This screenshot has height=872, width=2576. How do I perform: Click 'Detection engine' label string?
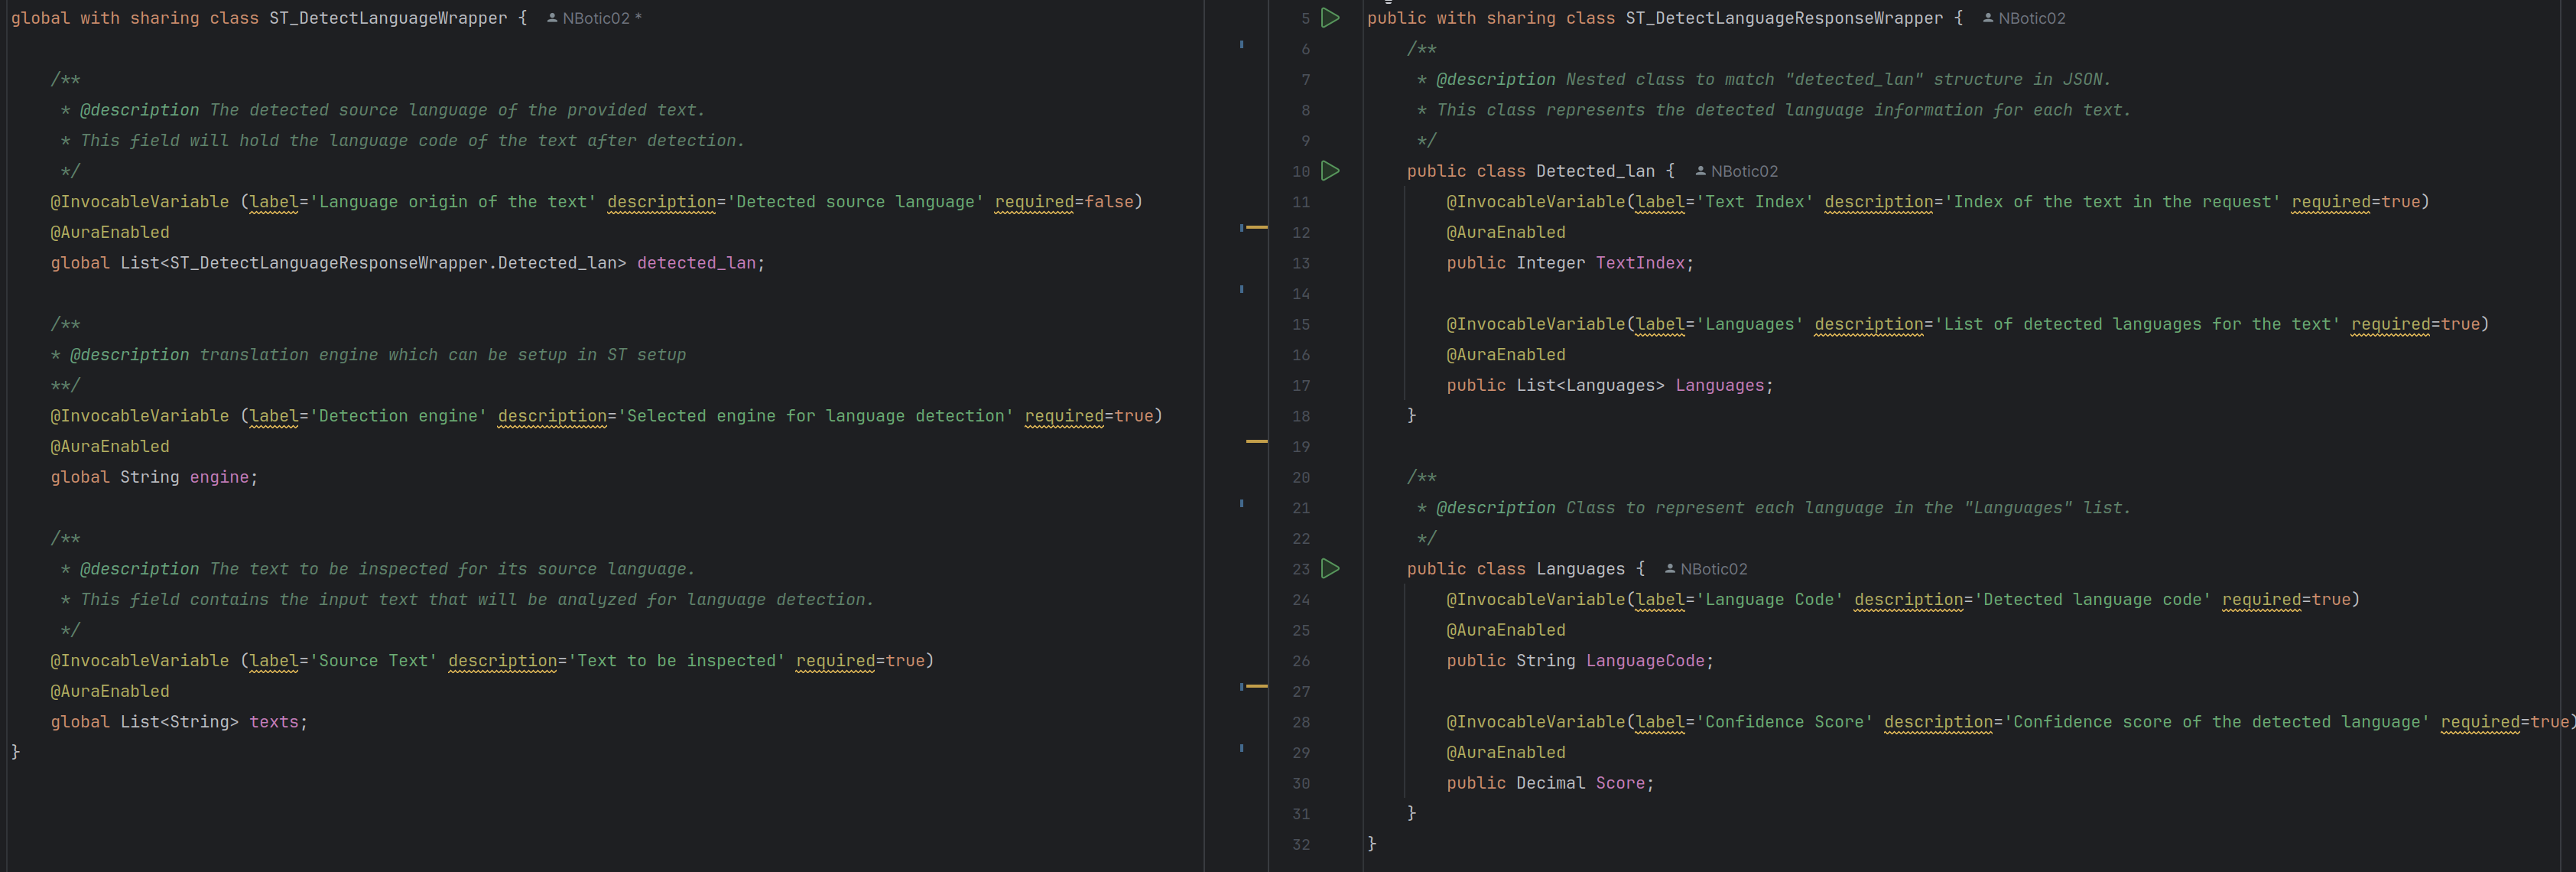pos(398,416)
